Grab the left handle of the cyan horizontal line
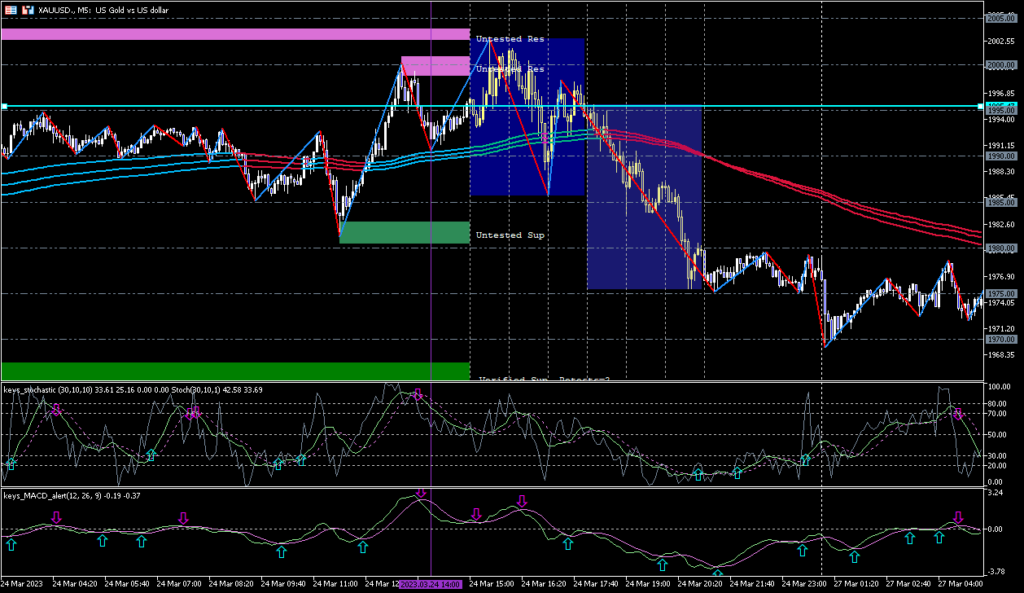1024x593 pixels. [x=4, y=106]
